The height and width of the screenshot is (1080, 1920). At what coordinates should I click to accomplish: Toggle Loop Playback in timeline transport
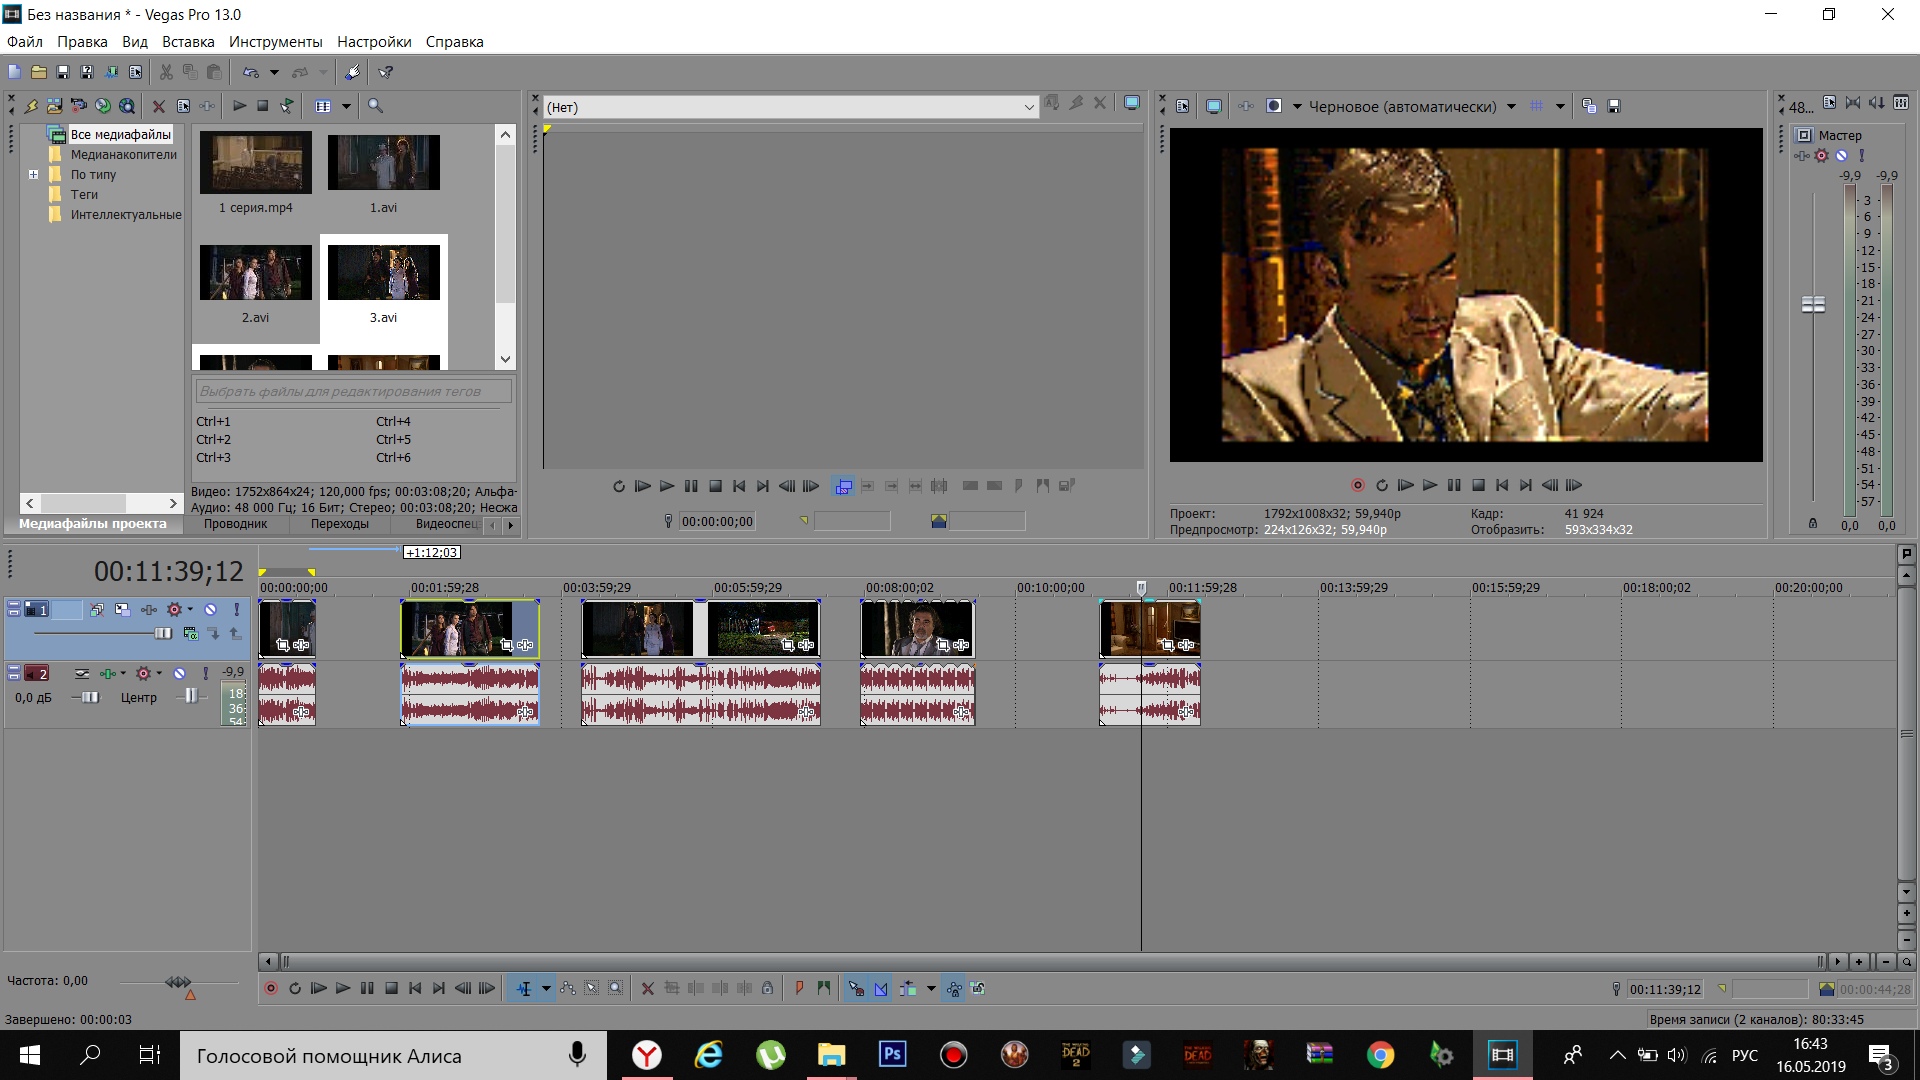click(x=295, y=988)
